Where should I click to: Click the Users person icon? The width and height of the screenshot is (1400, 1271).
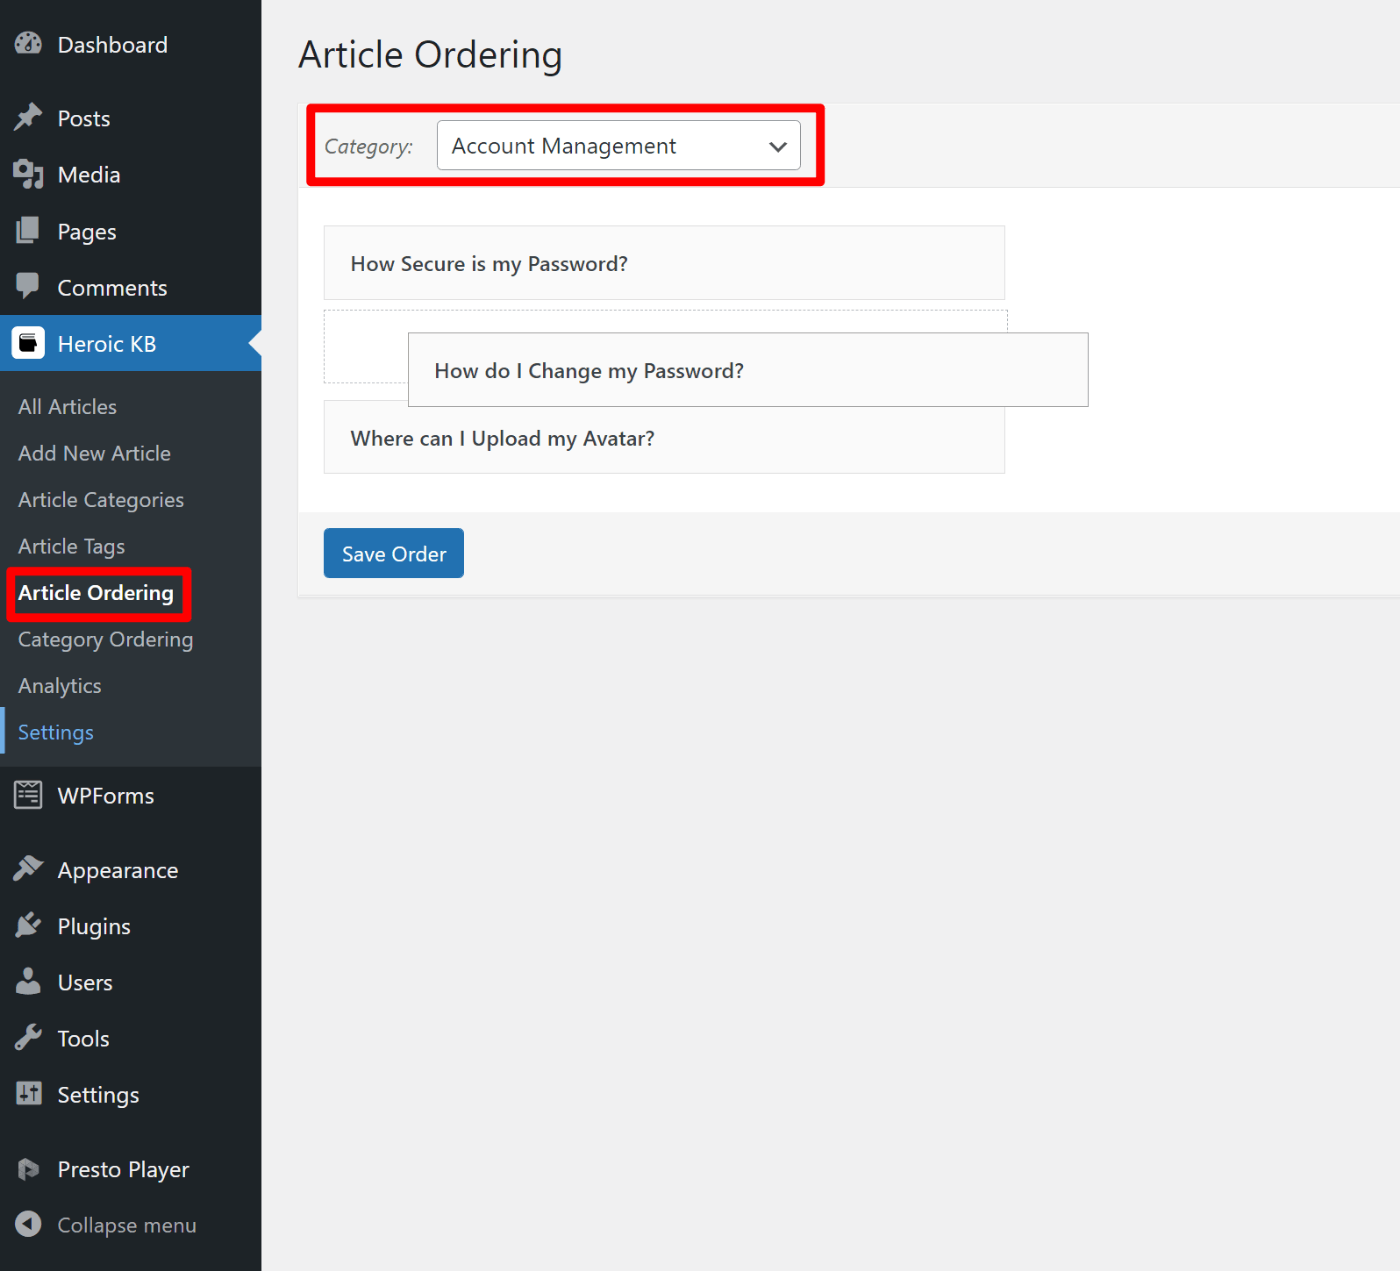click(28, 982)
